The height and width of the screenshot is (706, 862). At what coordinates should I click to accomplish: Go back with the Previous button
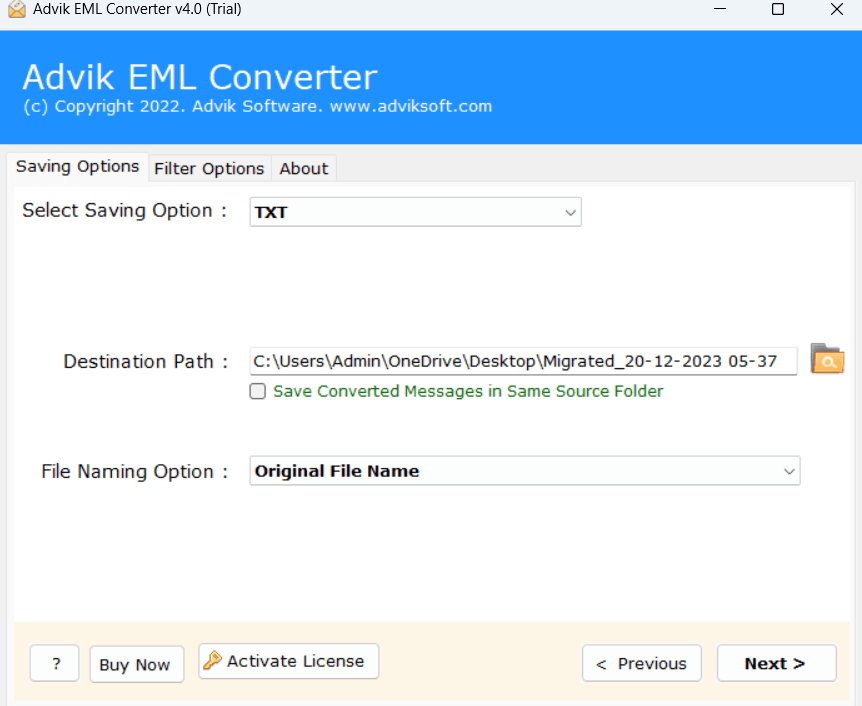click(642, 663)
